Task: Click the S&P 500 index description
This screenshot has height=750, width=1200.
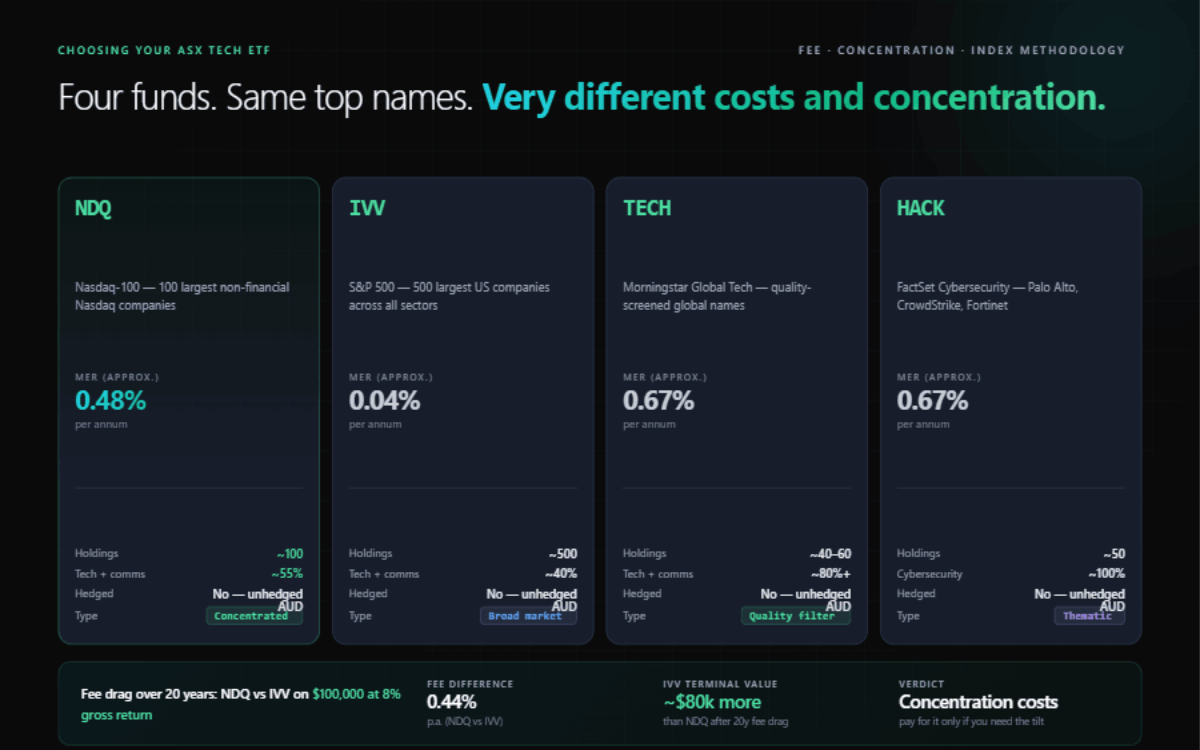Action: click(x=449, y=296)
